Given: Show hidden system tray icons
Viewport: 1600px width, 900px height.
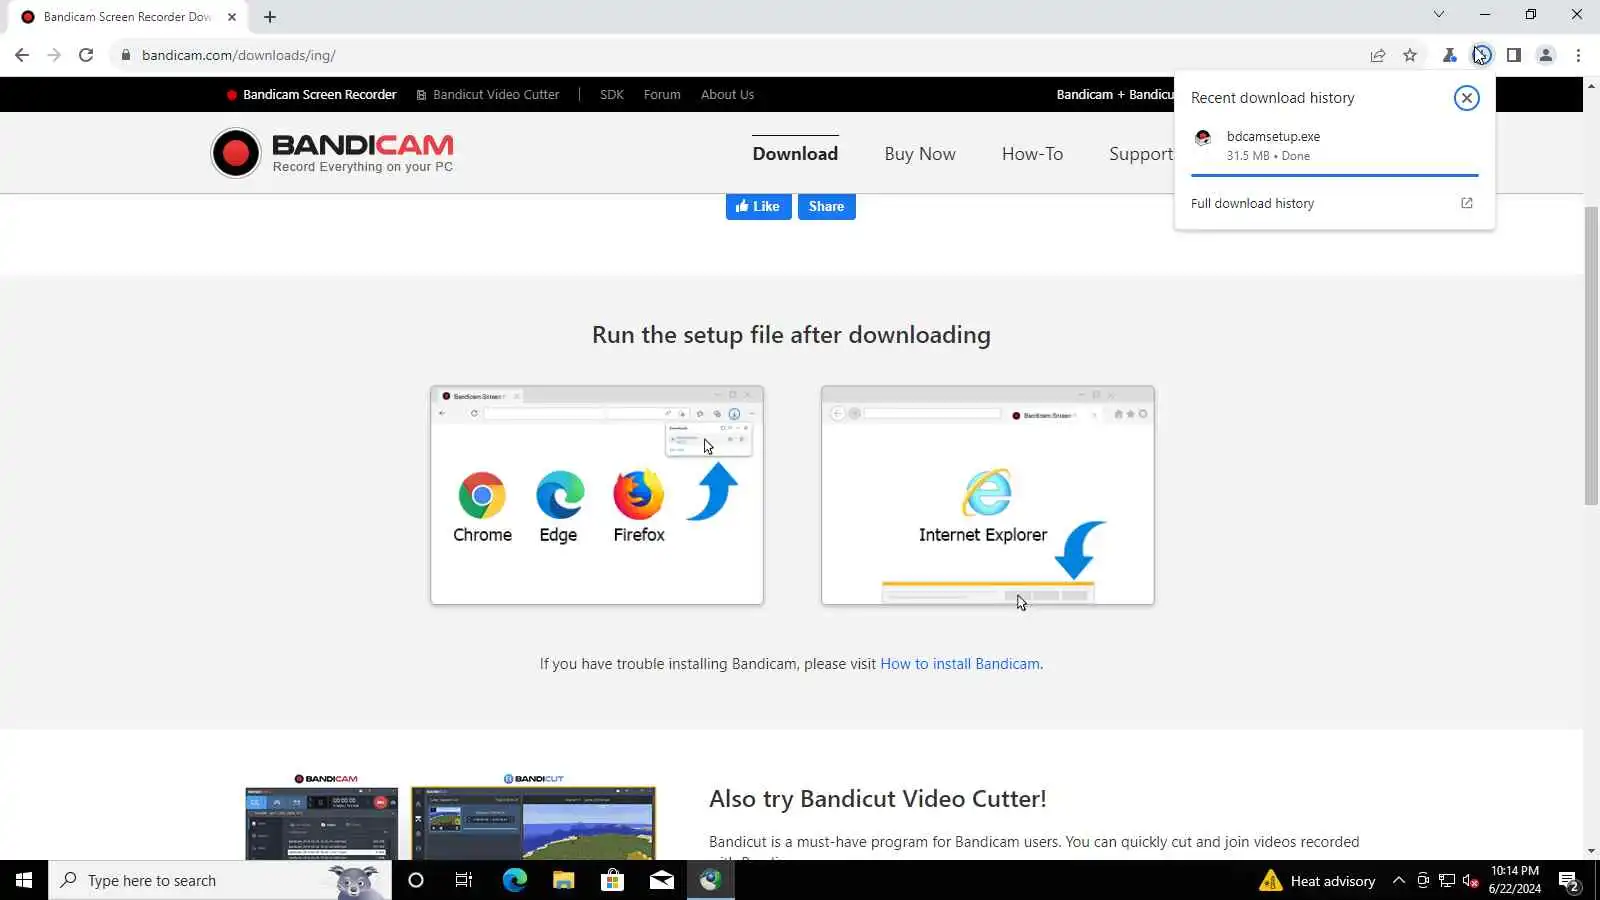Looking at the screenshot, I should click(1399, 880).
